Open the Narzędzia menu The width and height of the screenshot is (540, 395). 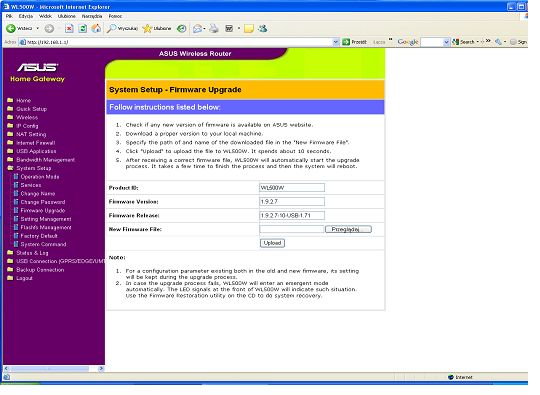click(x=92, y=16)
